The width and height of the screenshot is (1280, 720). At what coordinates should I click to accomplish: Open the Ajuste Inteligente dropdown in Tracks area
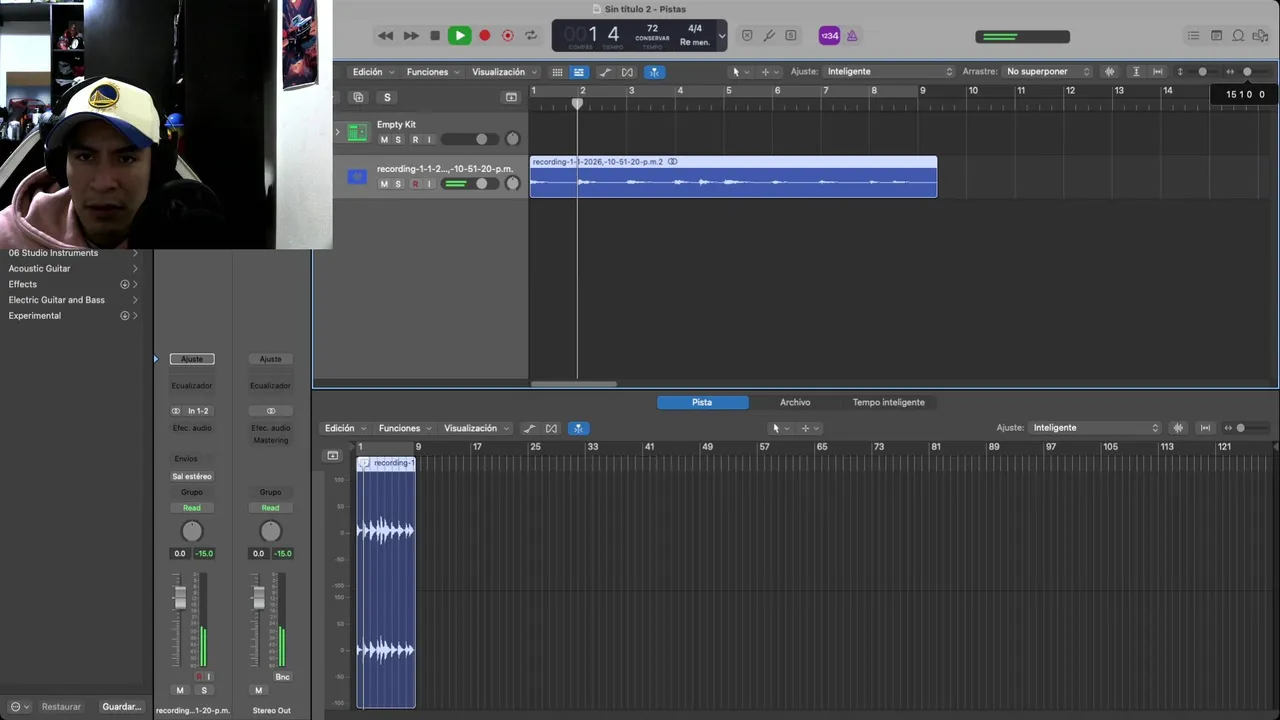[889, 72]
